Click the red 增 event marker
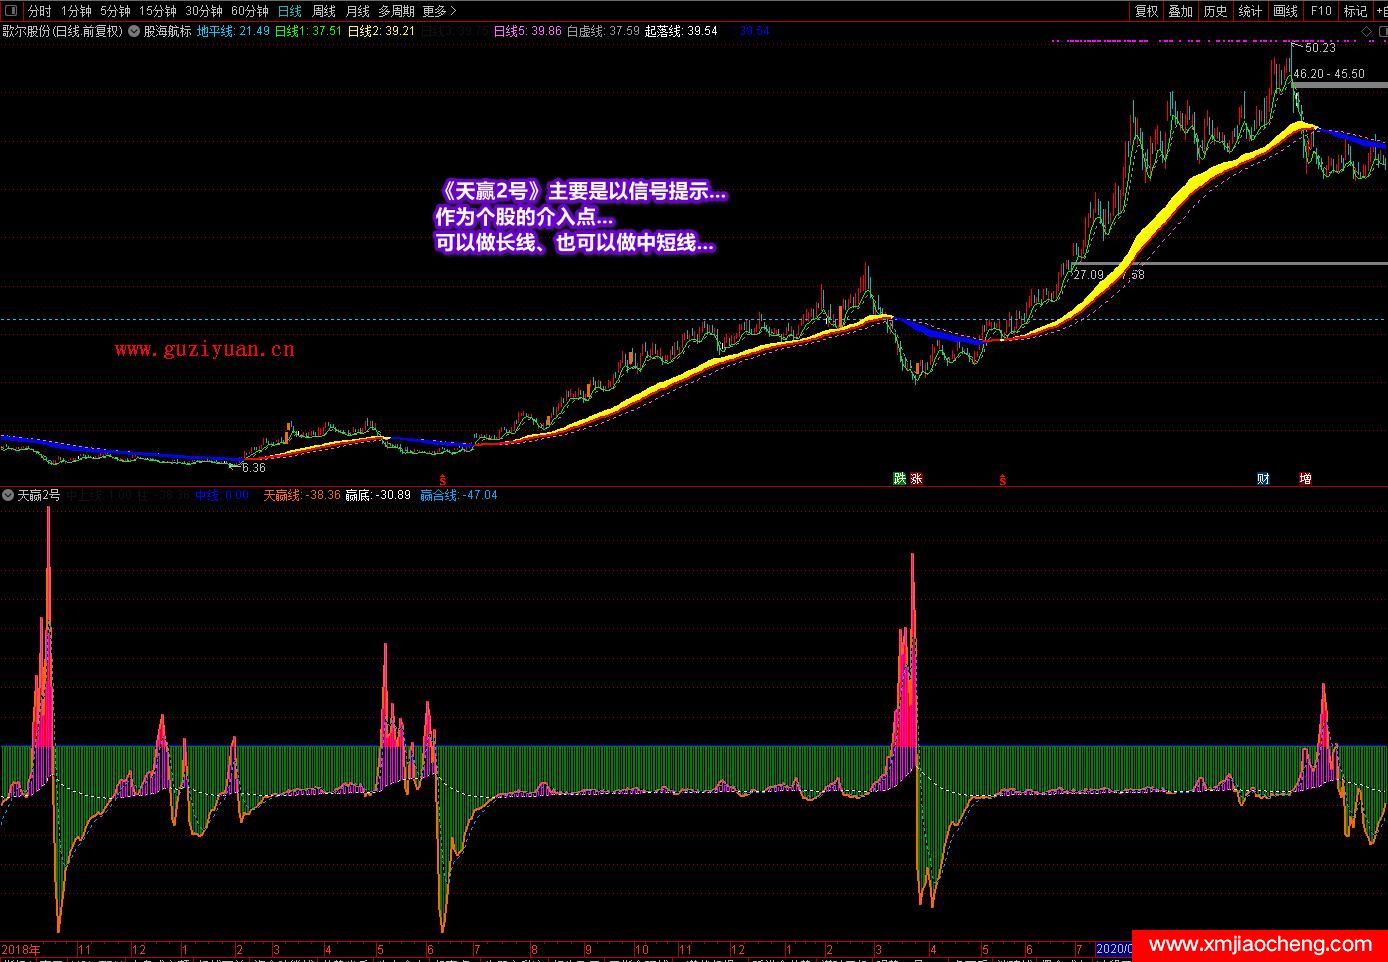 coord(1305,479)
